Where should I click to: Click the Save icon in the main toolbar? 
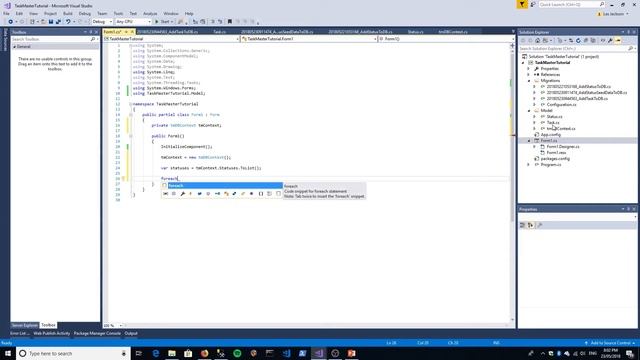[x=51, y=22]
